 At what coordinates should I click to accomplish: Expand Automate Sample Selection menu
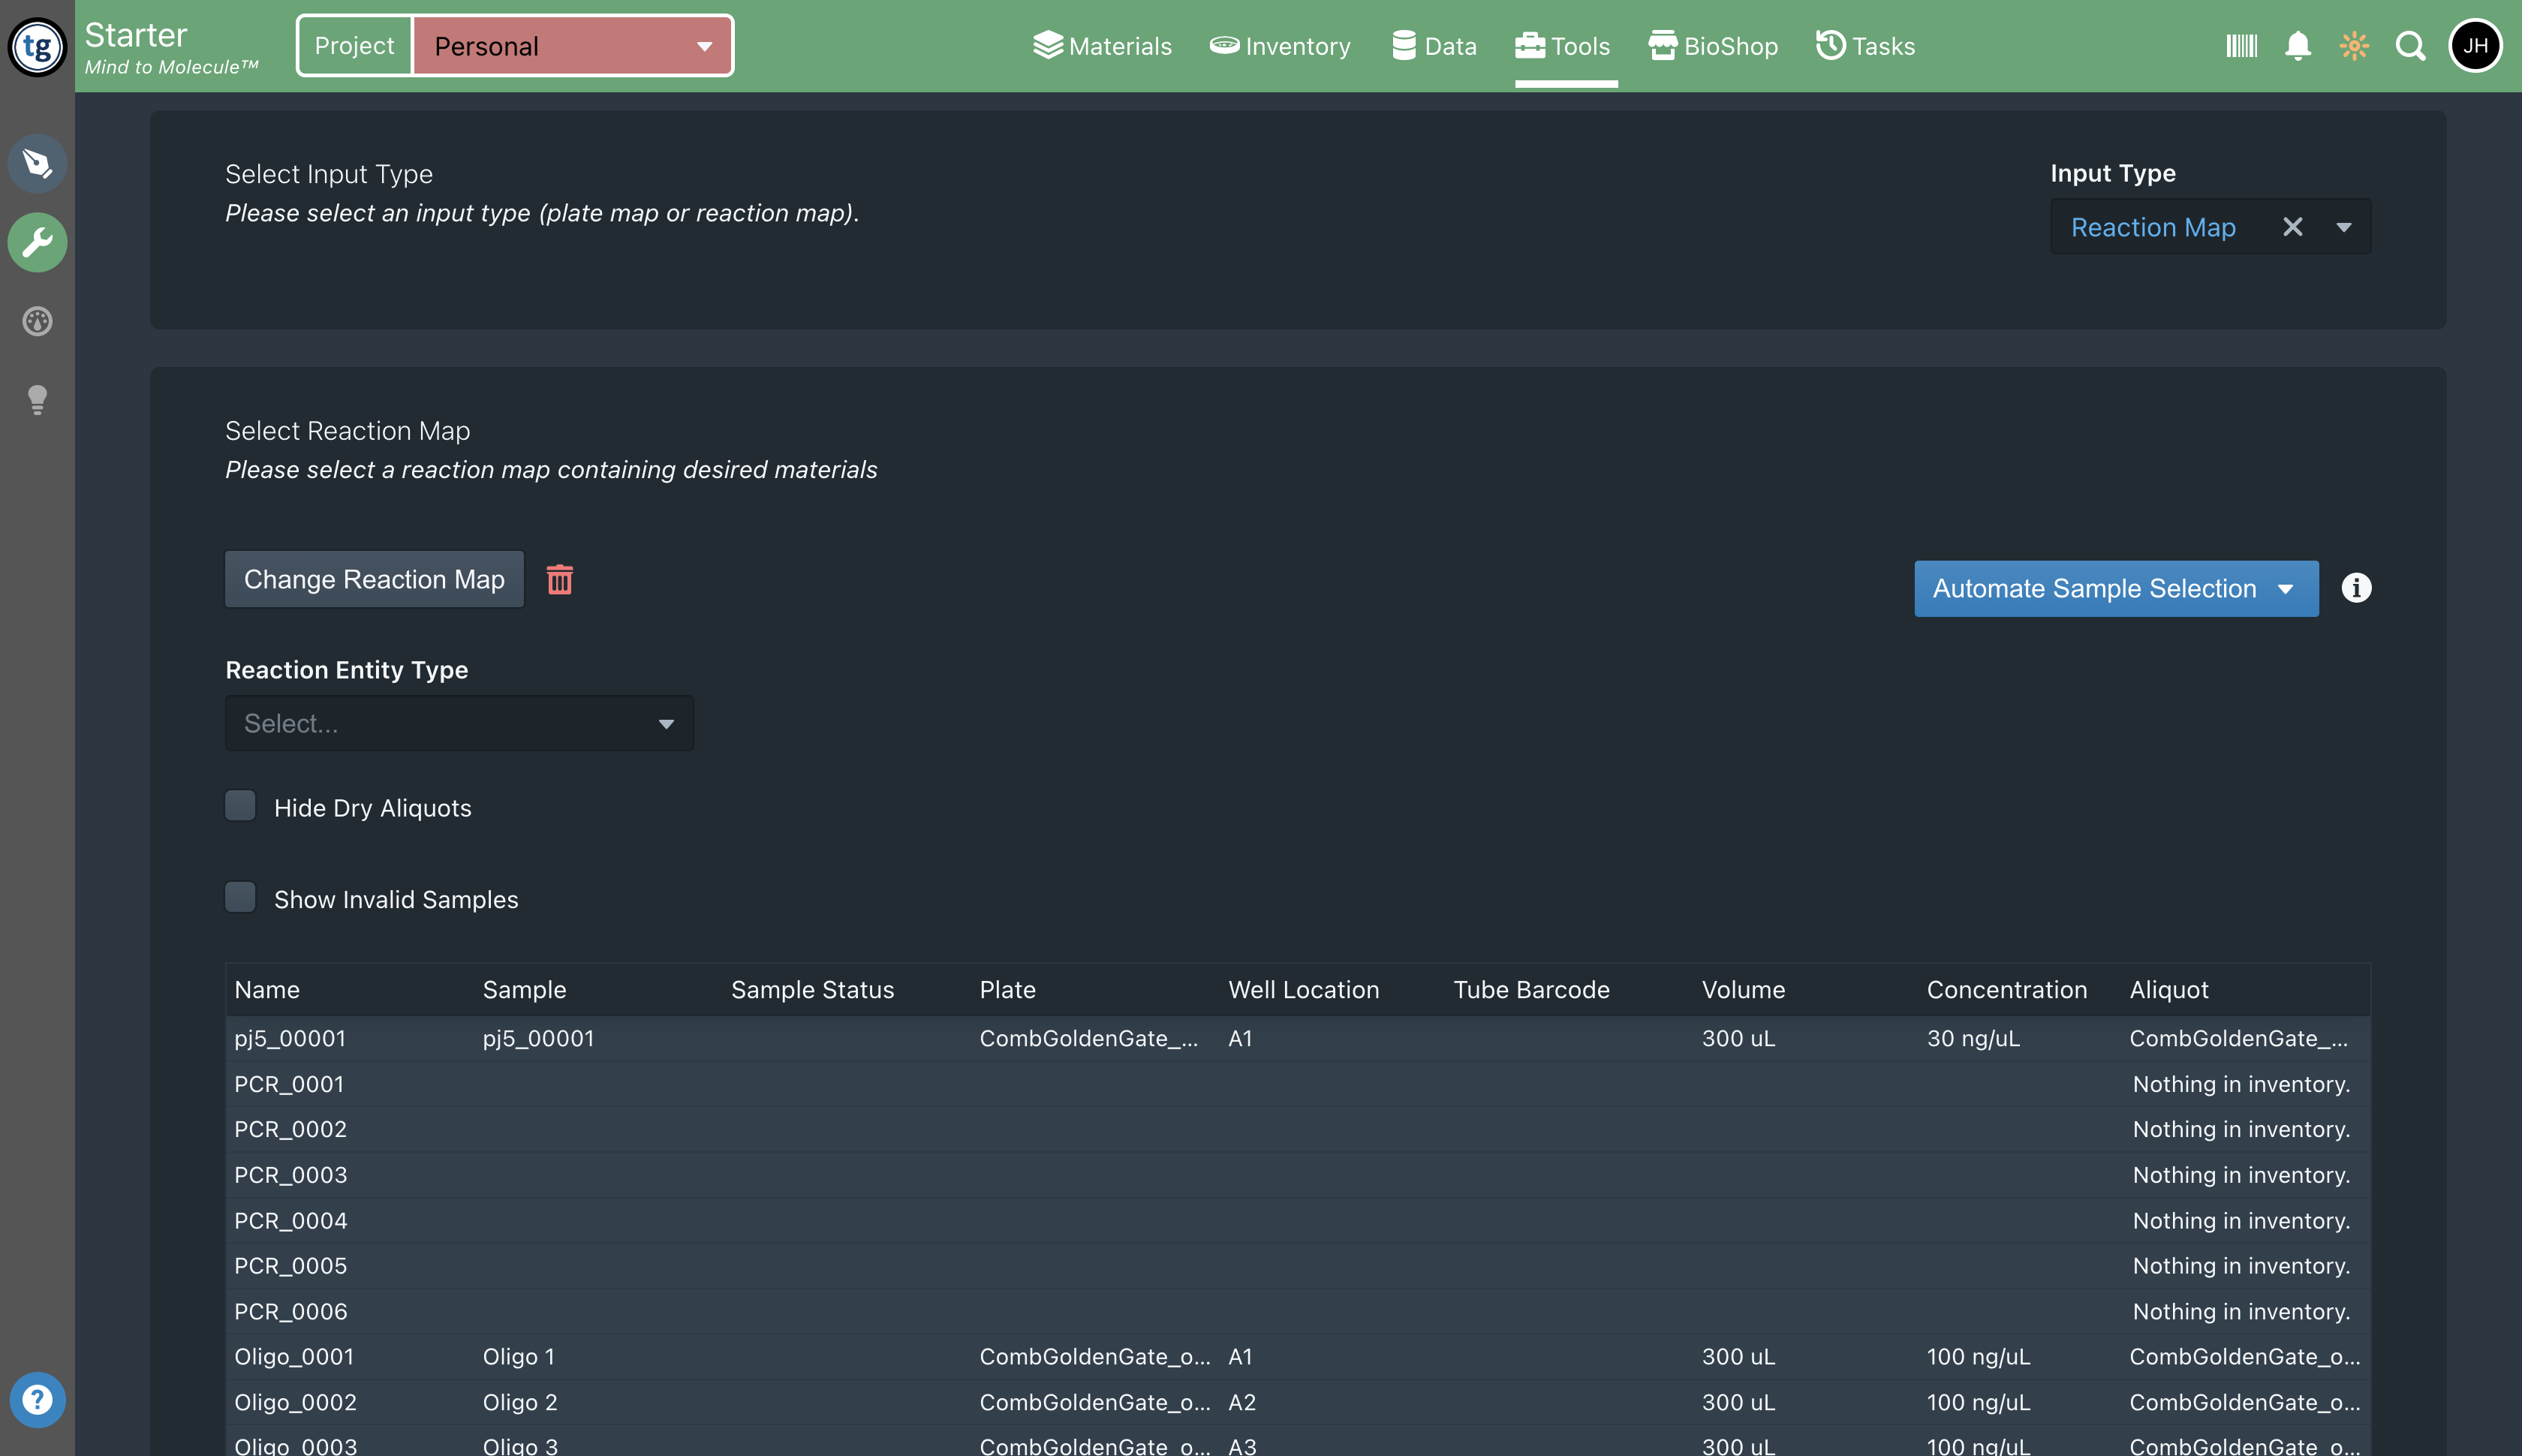[2115, 589]
